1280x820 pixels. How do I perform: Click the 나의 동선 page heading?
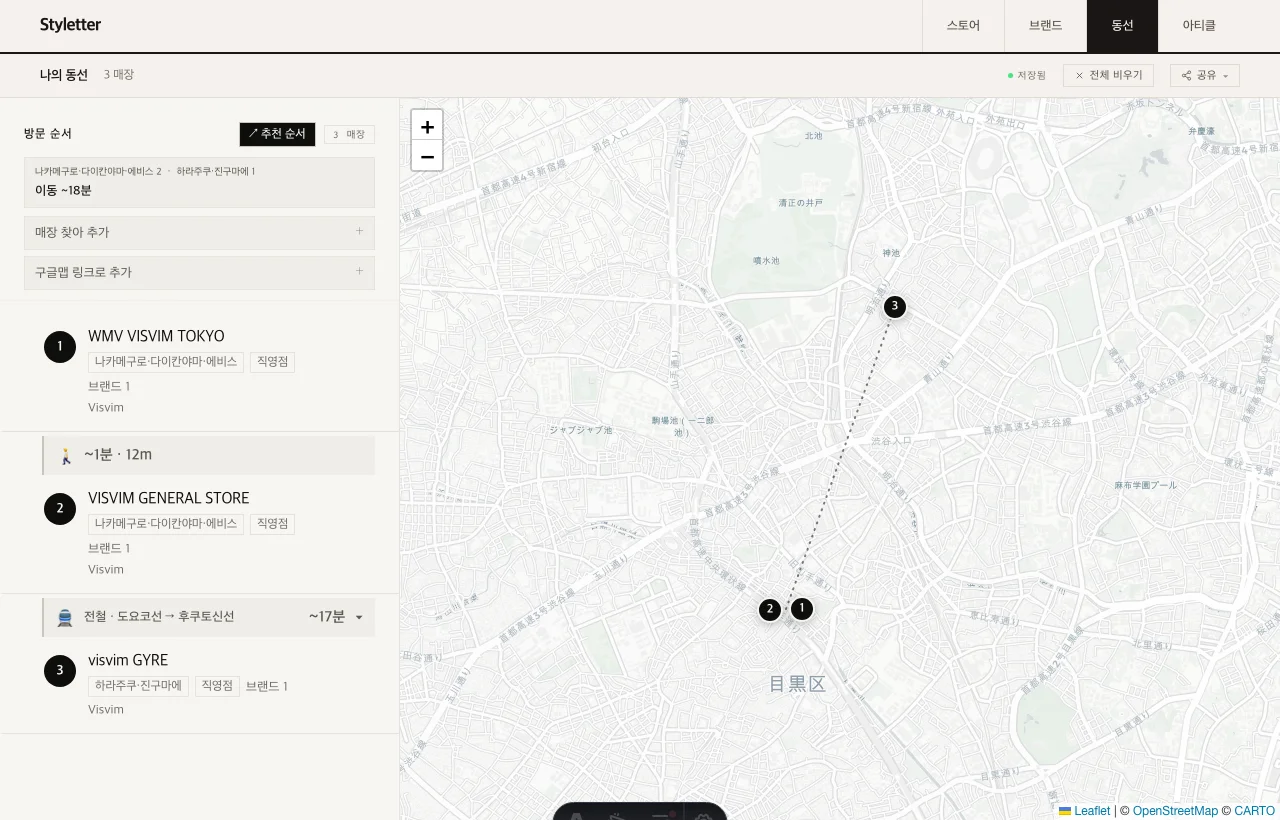64,75
